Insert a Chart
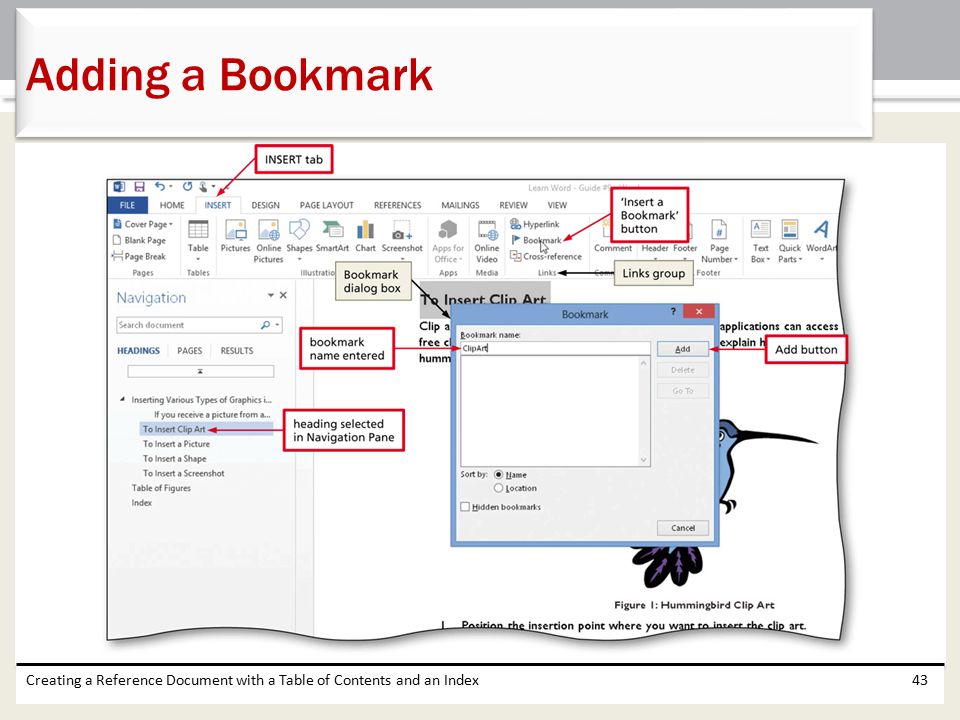The height and width of the screenshot is (720, 960). pyautogui.click(x=366, y=236)
